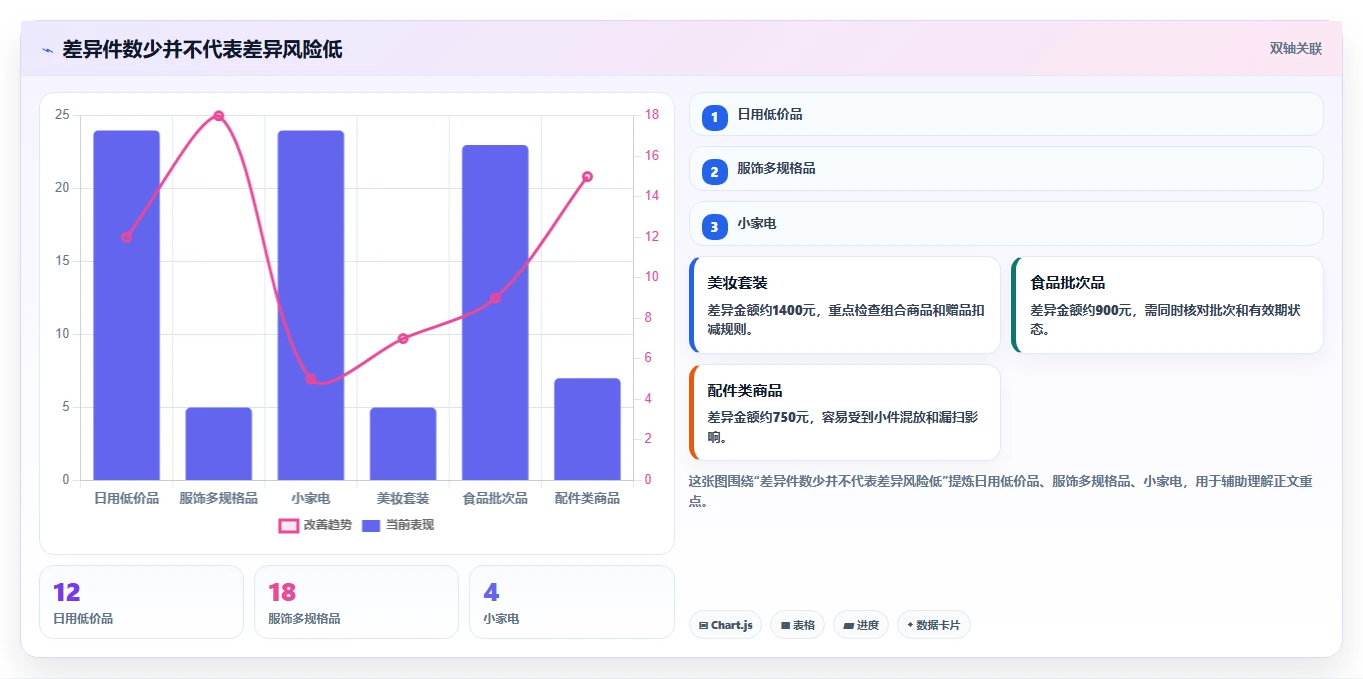Click the 服饰多规格品 bar in the chart
The image size is (1363, 679).
pyautogui.click(x=219, y=444)
